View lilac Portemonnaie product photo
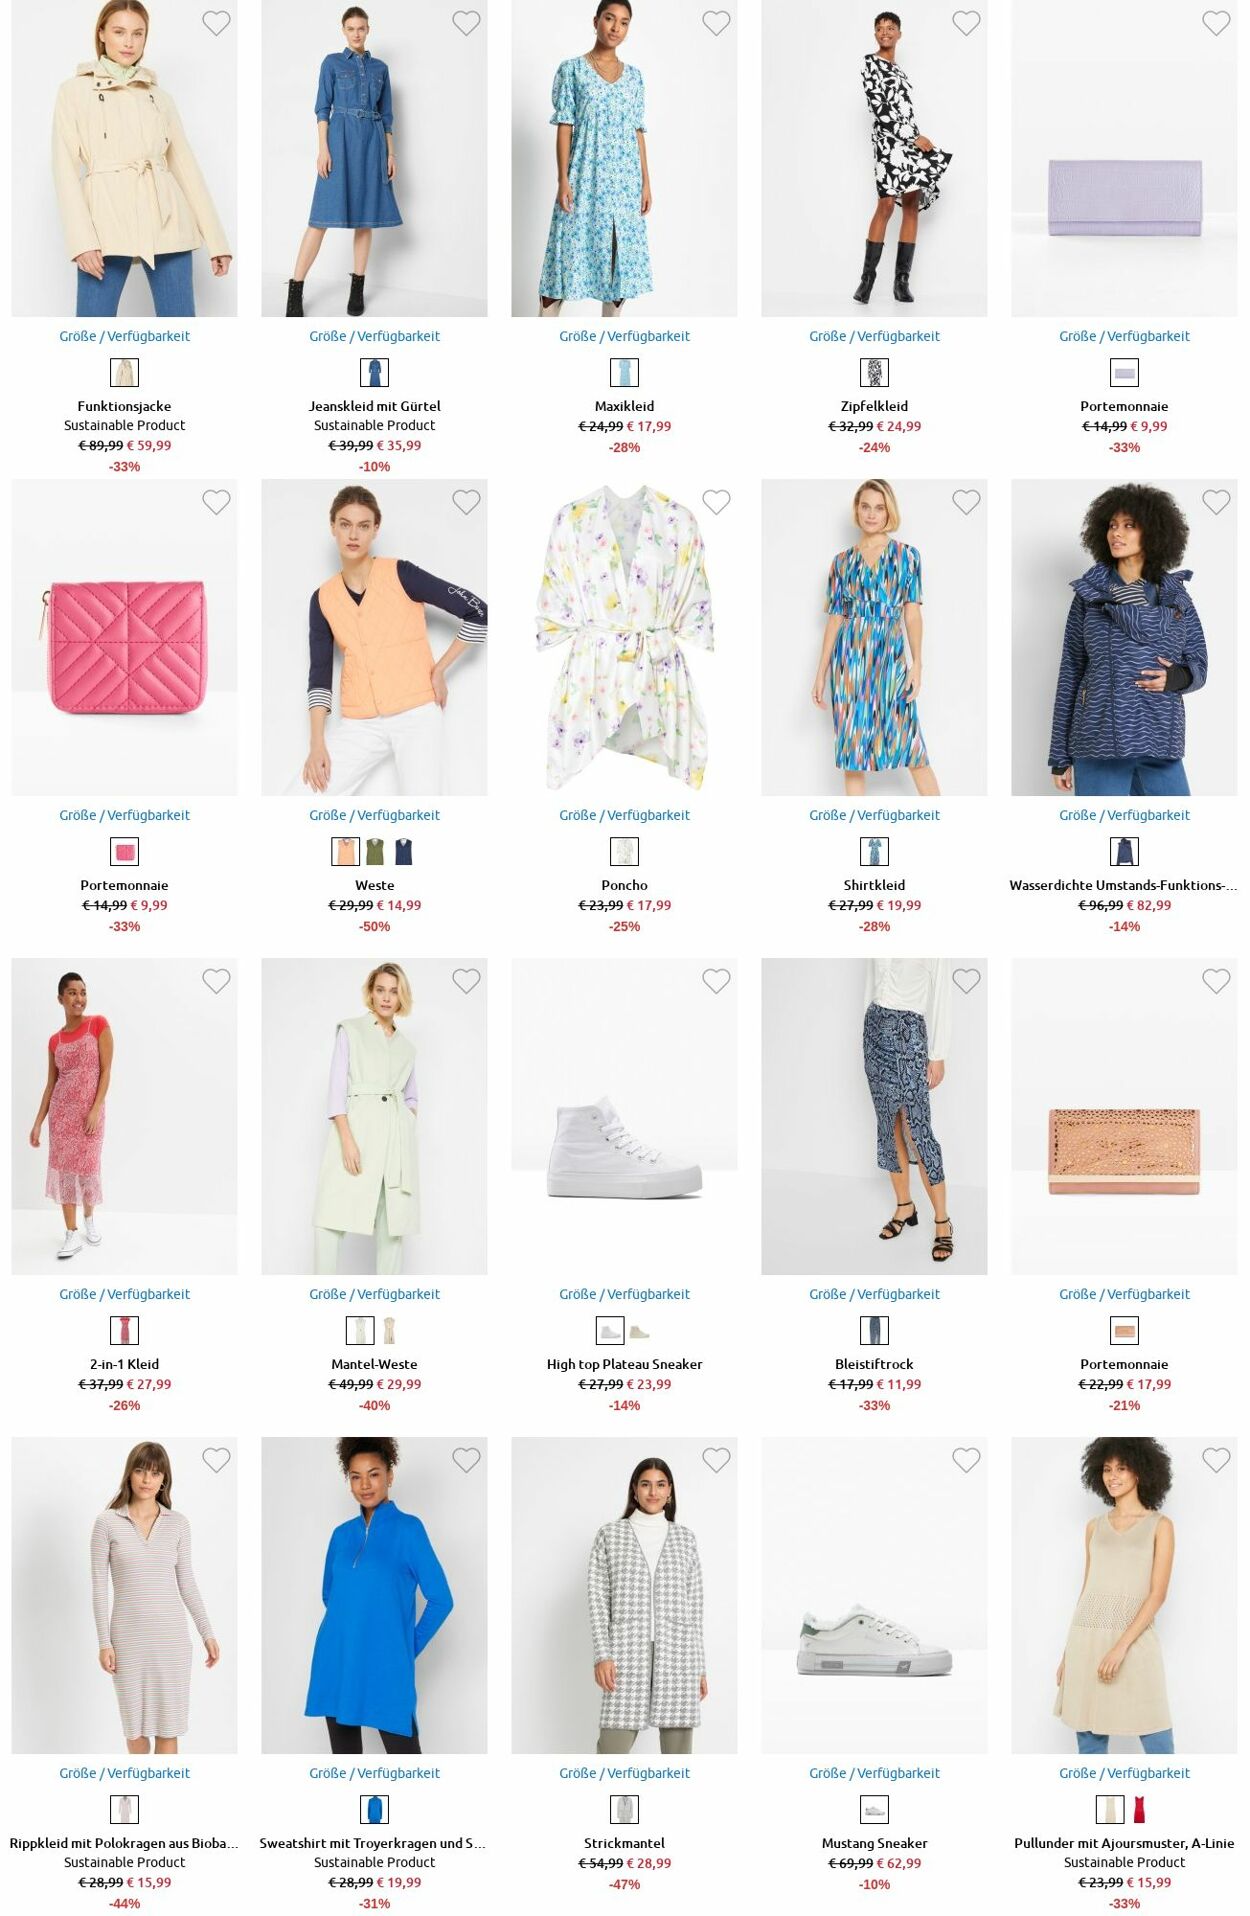The height and width of the screenshot is (1916, 1250). [1124, 158]
